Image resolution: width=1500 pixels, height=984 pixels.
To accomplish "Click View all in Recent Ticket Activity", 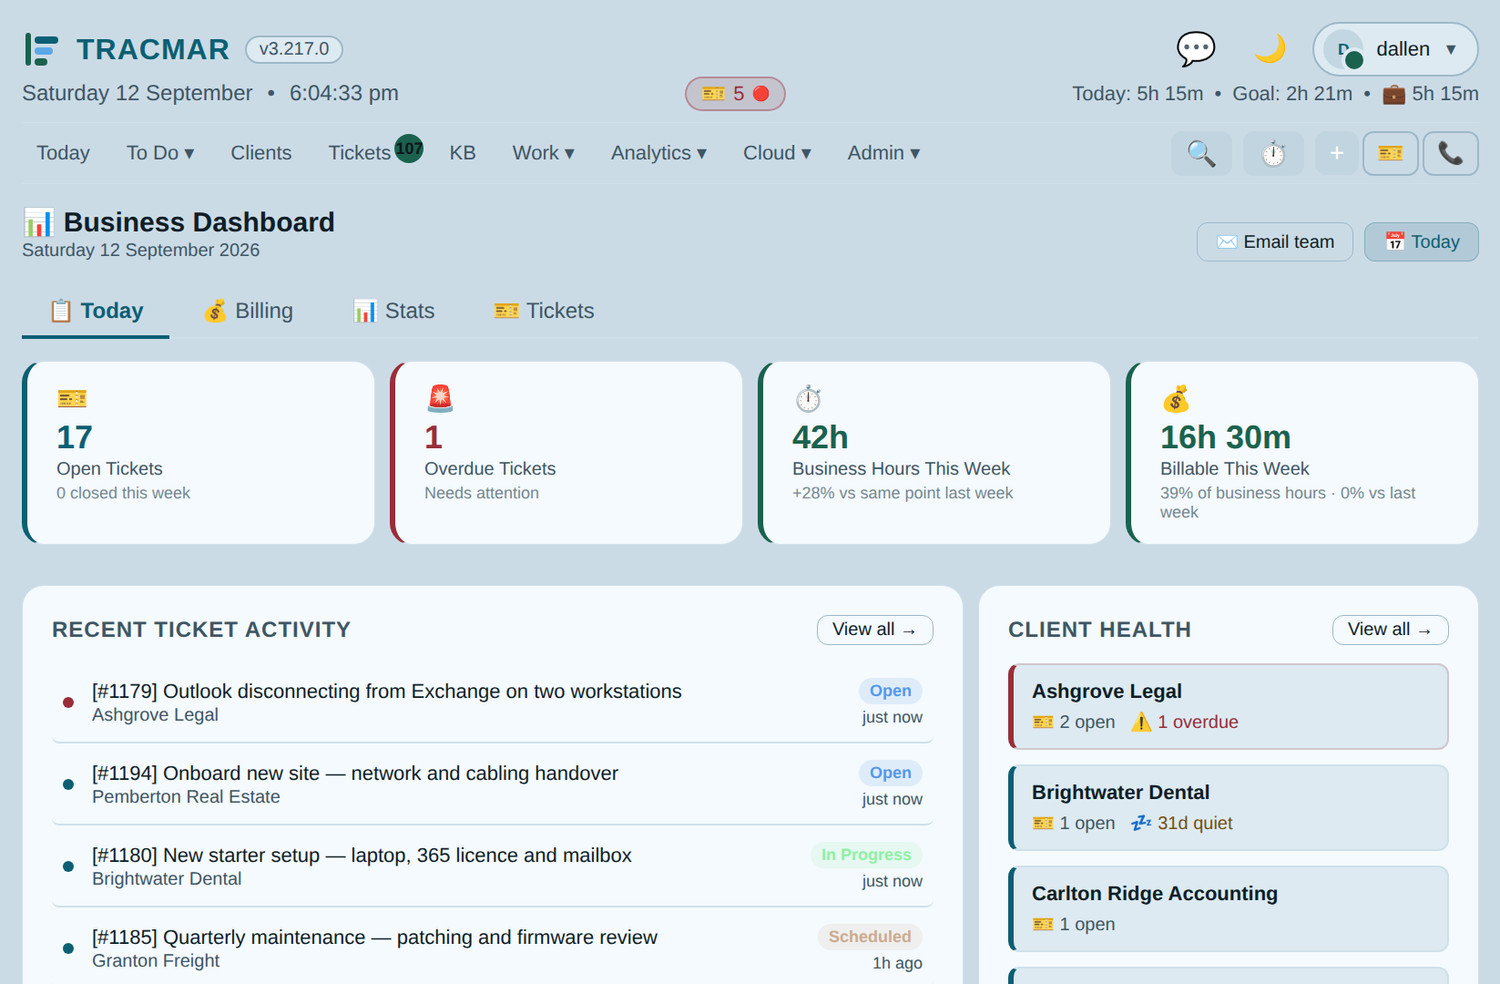I will coord(875,630).
